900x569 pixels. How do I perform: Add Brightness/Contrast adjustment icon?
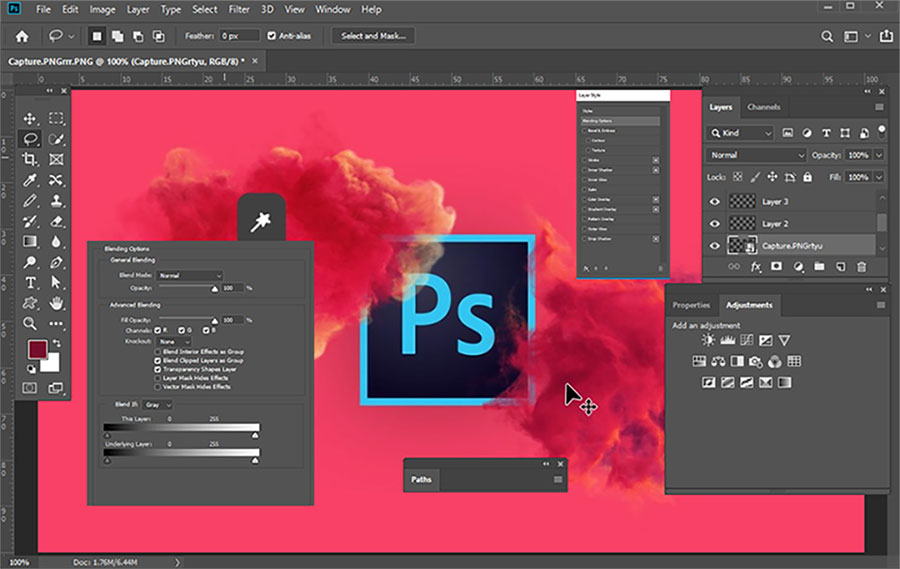point(708,340)
